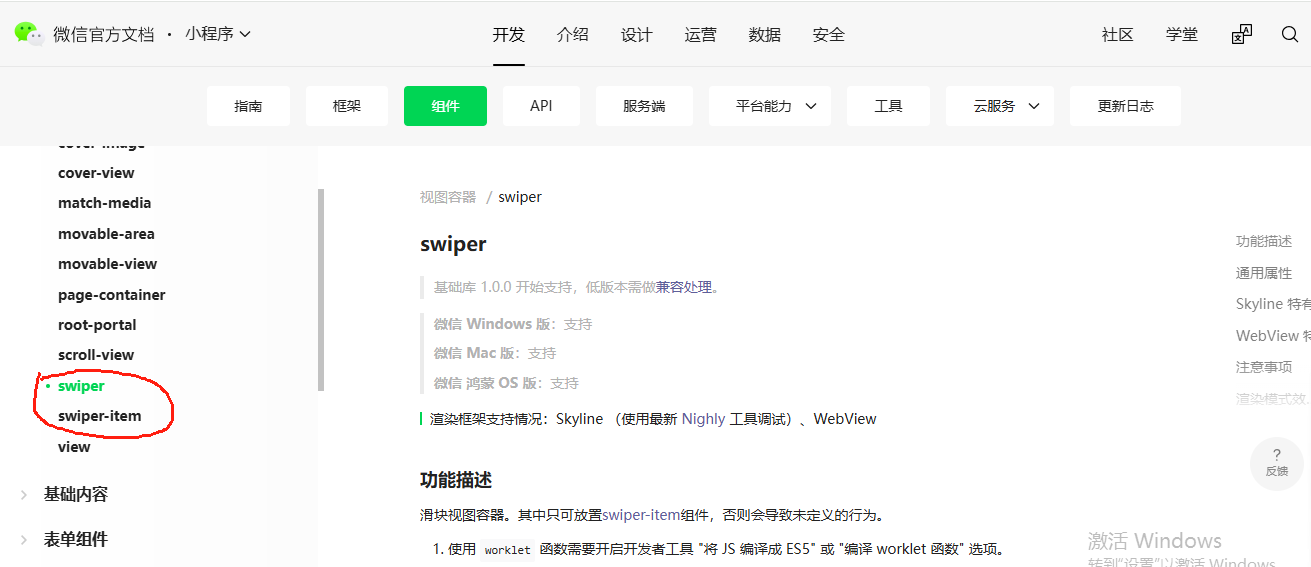Select the 工具 button
The image size is (1311, 567).
[x=888, y=106]
